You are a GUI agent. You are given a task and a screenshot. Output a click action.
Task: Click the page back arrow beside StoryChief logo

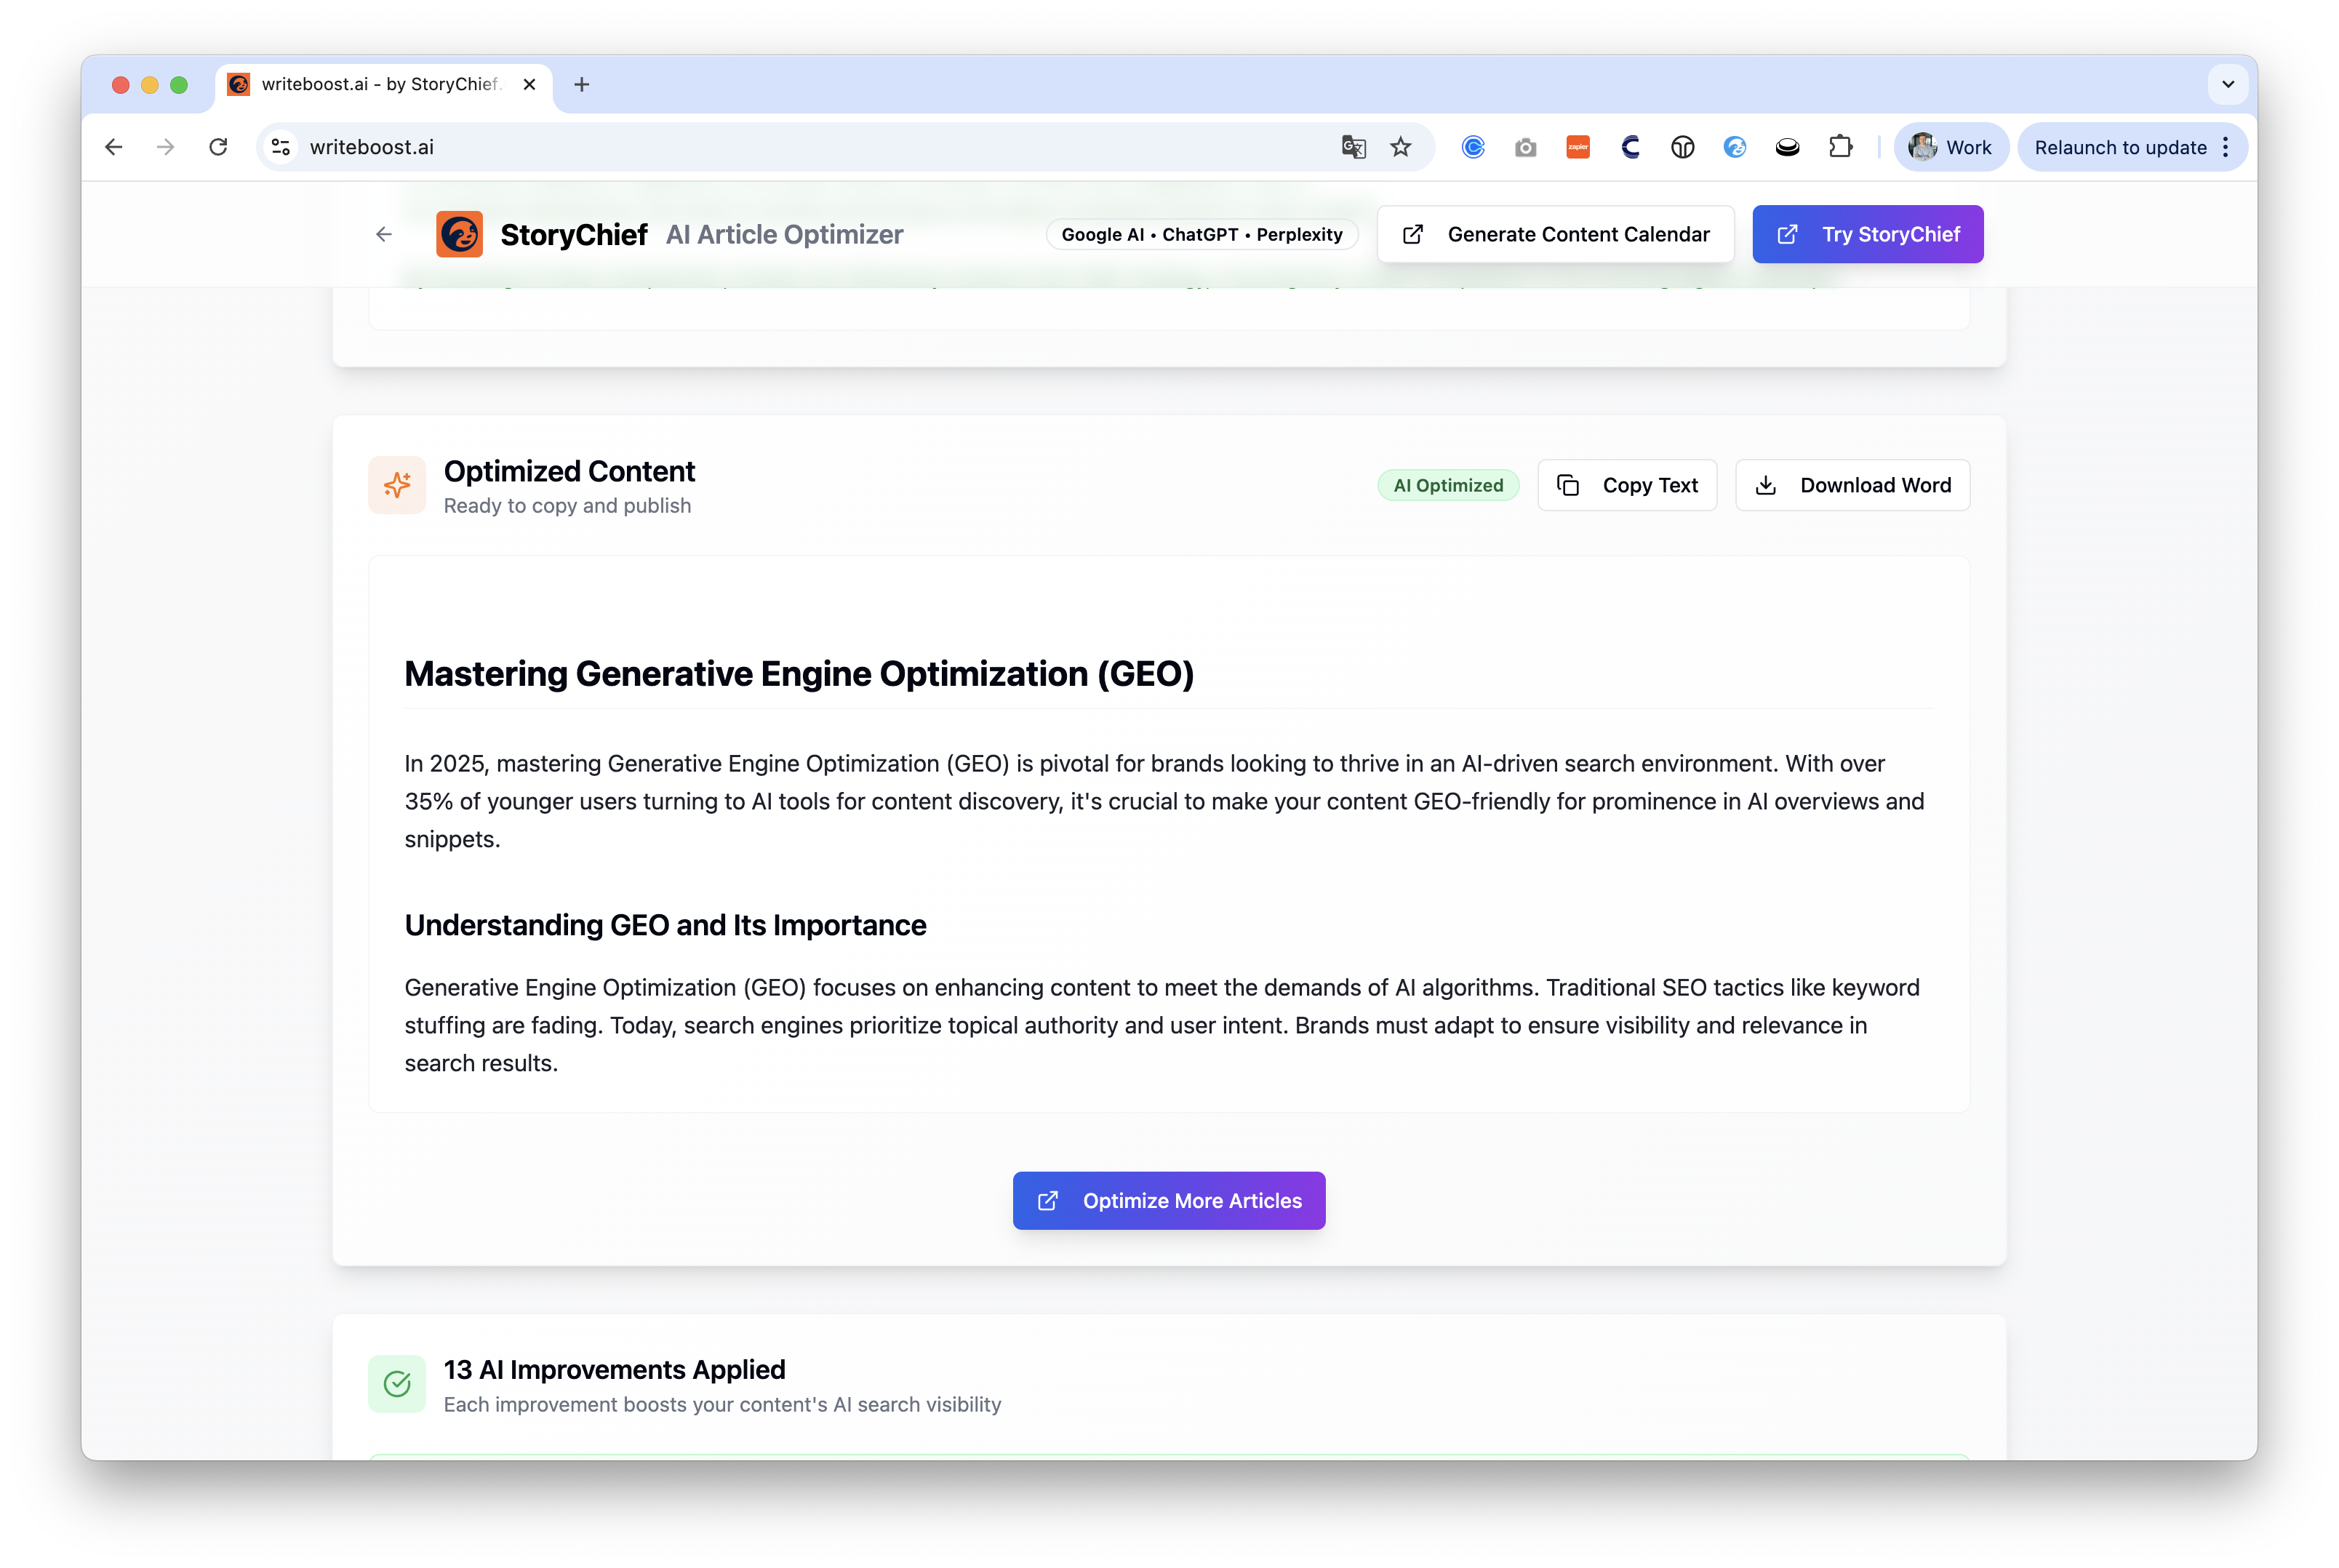click(384, 234)
